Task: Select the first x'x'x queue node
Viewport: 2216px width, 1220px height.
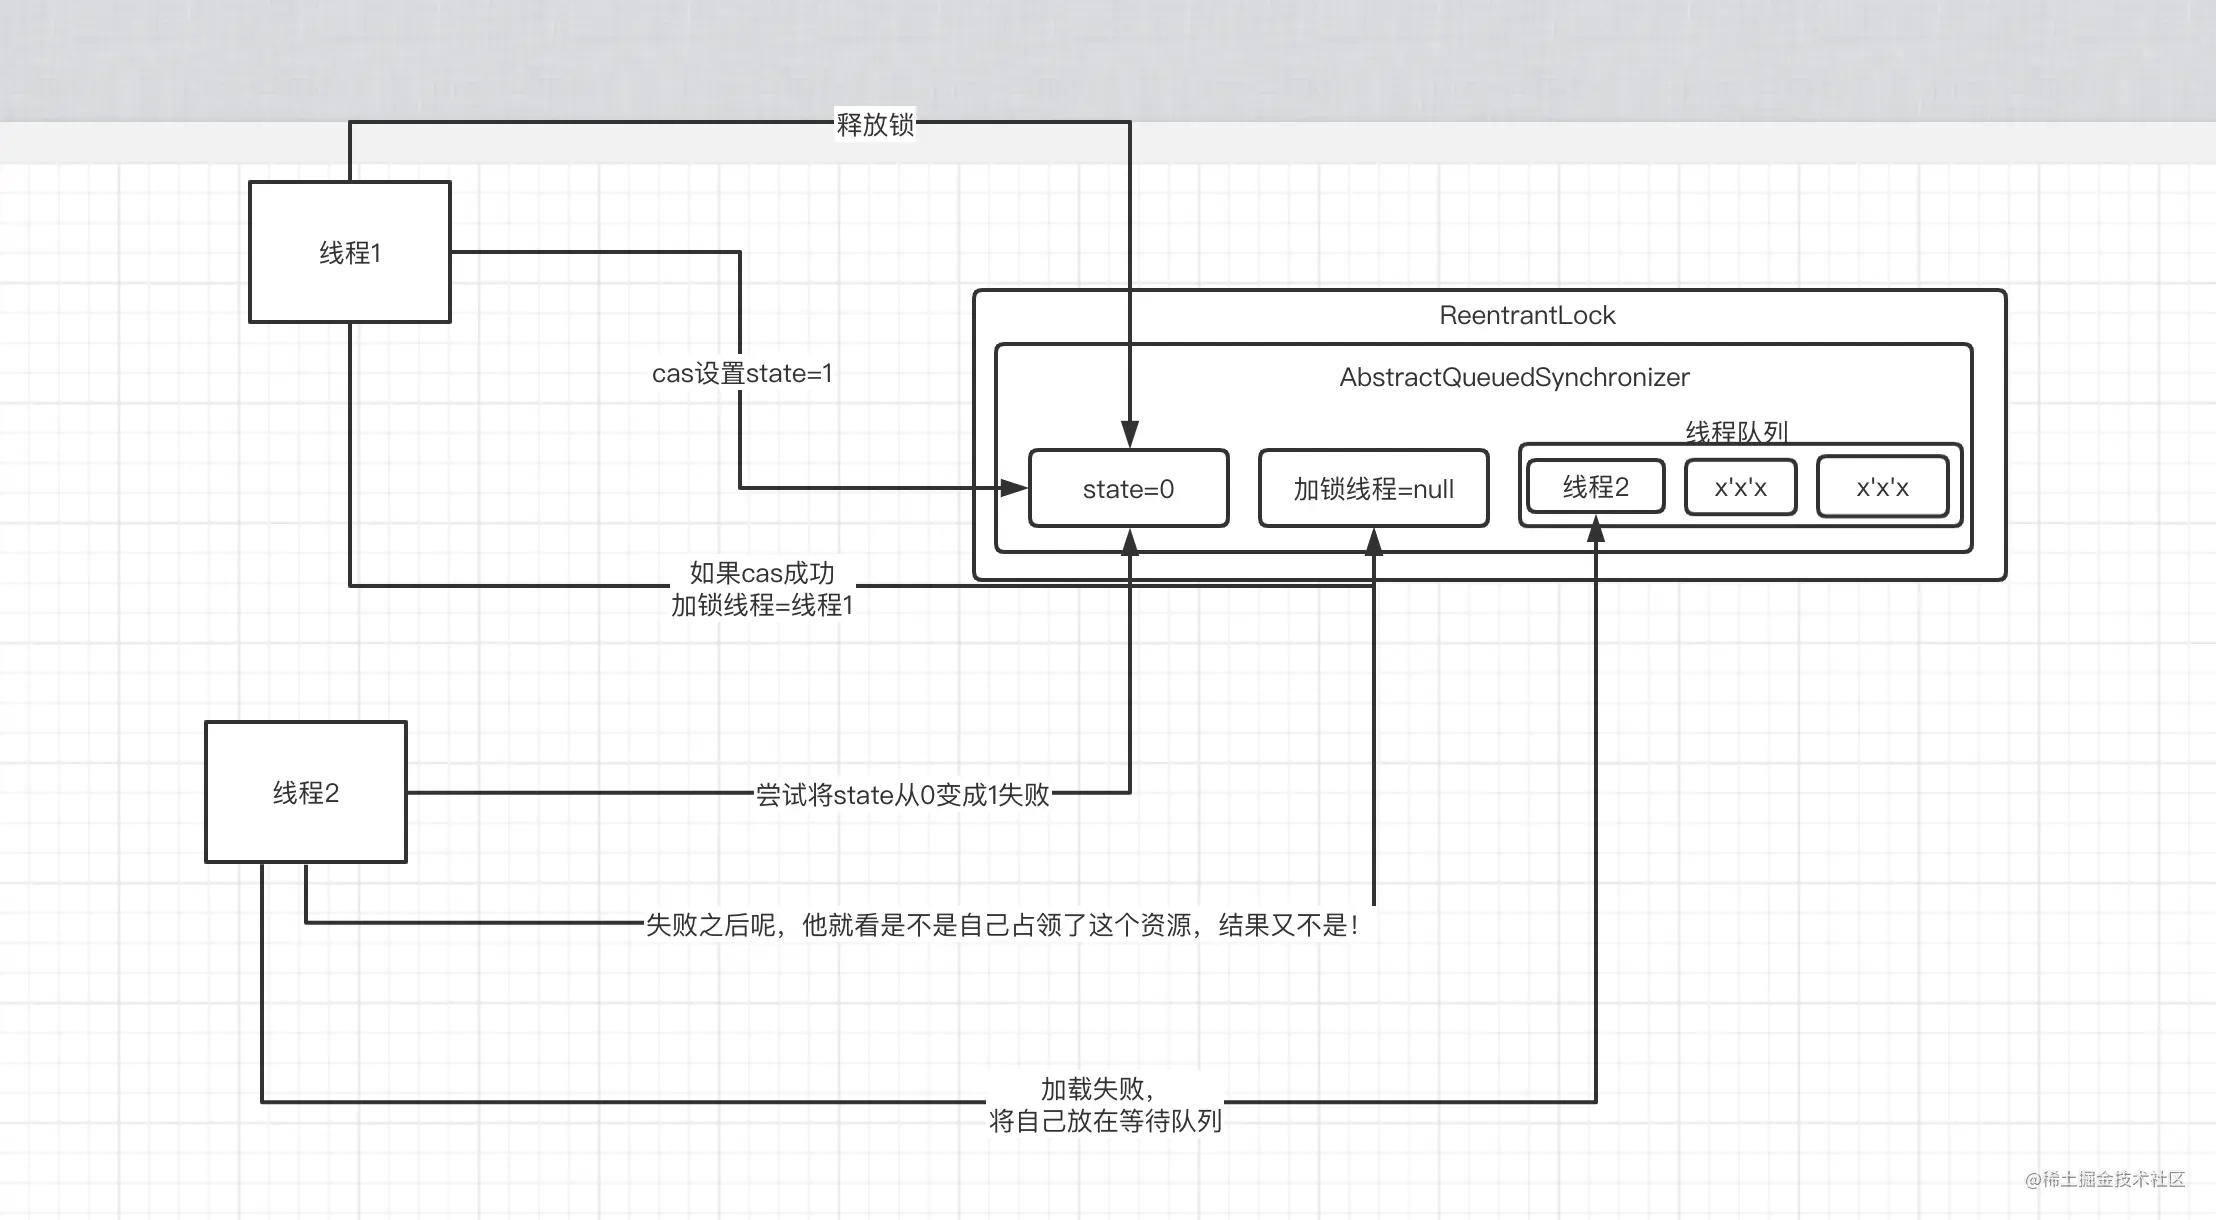Action: point(1741,487)
